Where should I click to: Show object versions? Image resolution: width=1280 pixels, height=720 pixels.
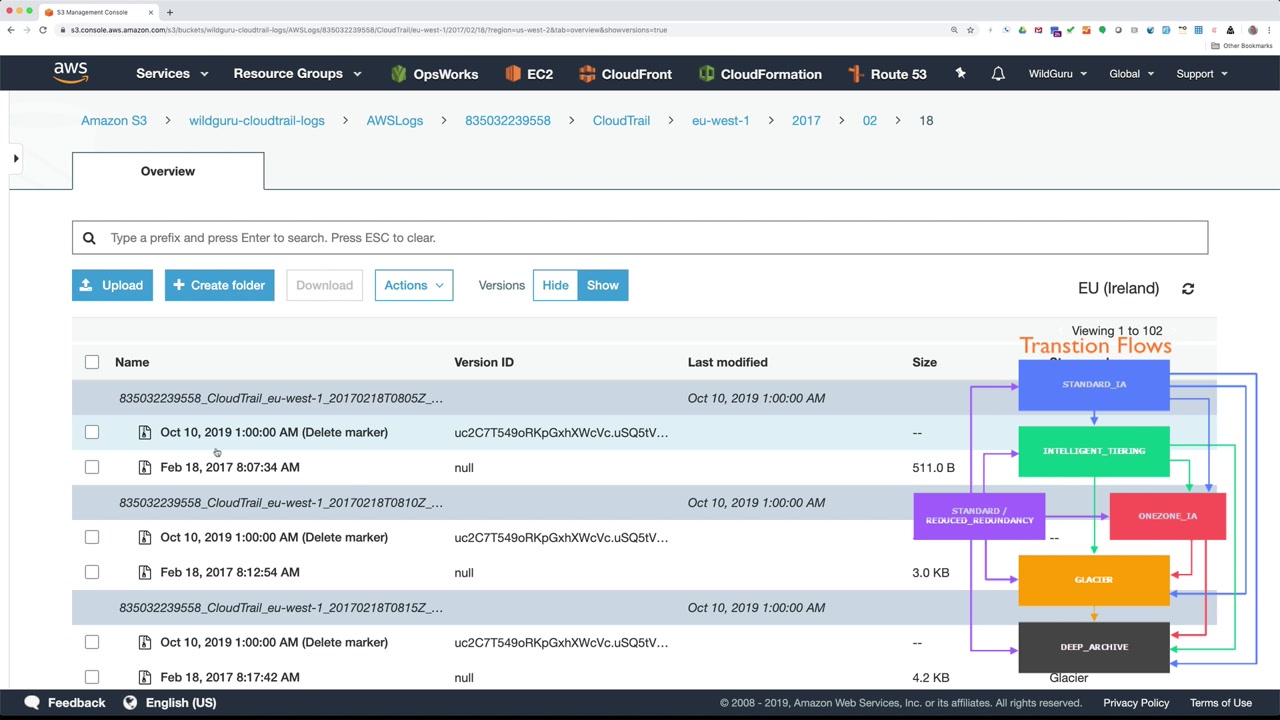click(603, 285)
